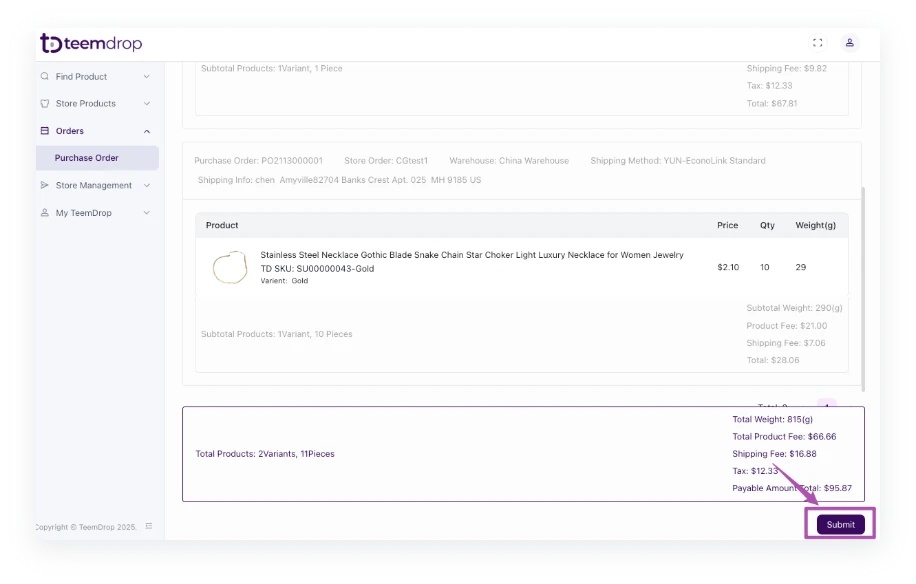The image size is (916, 584).
Task: Expand the Store Management chevron
Action: tap(147, 186)
